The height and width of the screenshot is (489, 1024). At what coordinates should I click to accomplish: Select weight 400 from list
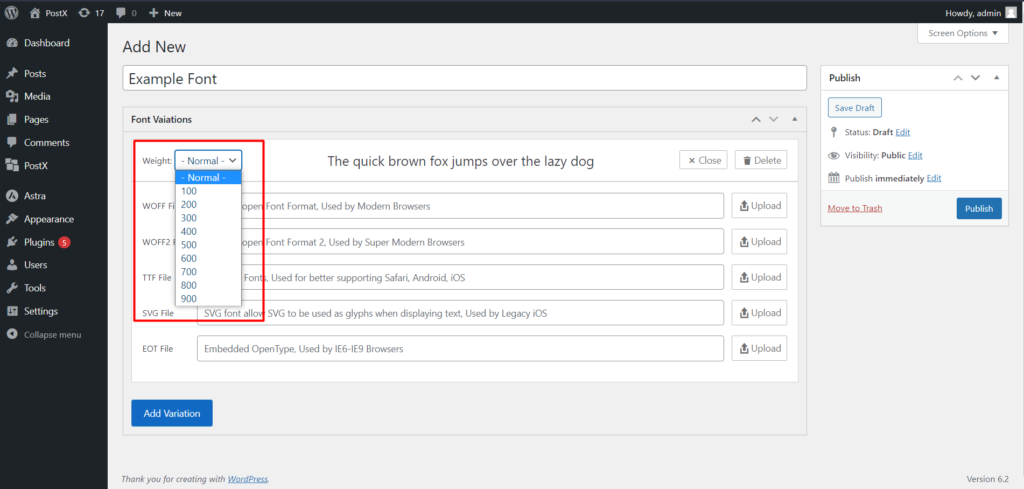pyautogui.click(x=208, y=231)
